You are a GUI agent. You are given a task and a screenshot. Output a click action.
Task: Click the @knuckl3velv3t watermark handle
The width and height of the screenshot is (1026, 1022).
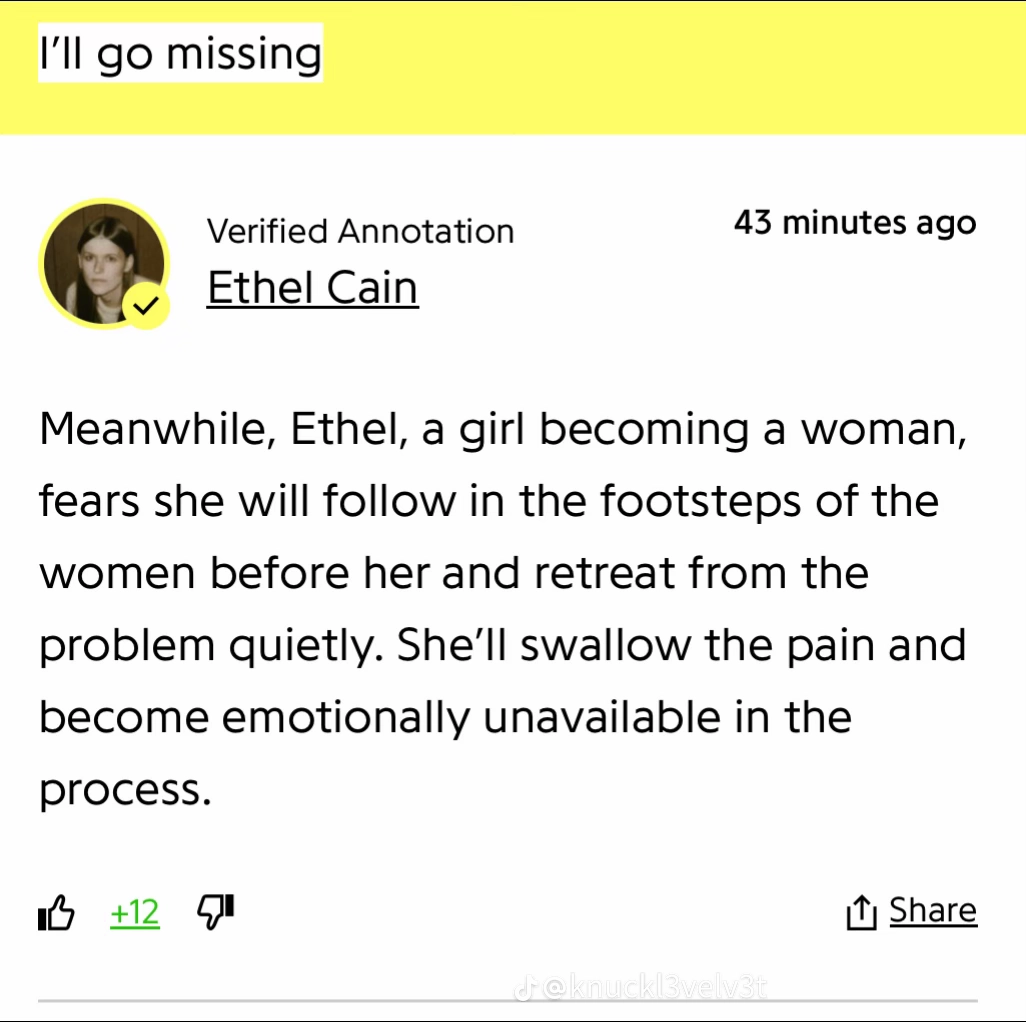[x=656, y=988]
